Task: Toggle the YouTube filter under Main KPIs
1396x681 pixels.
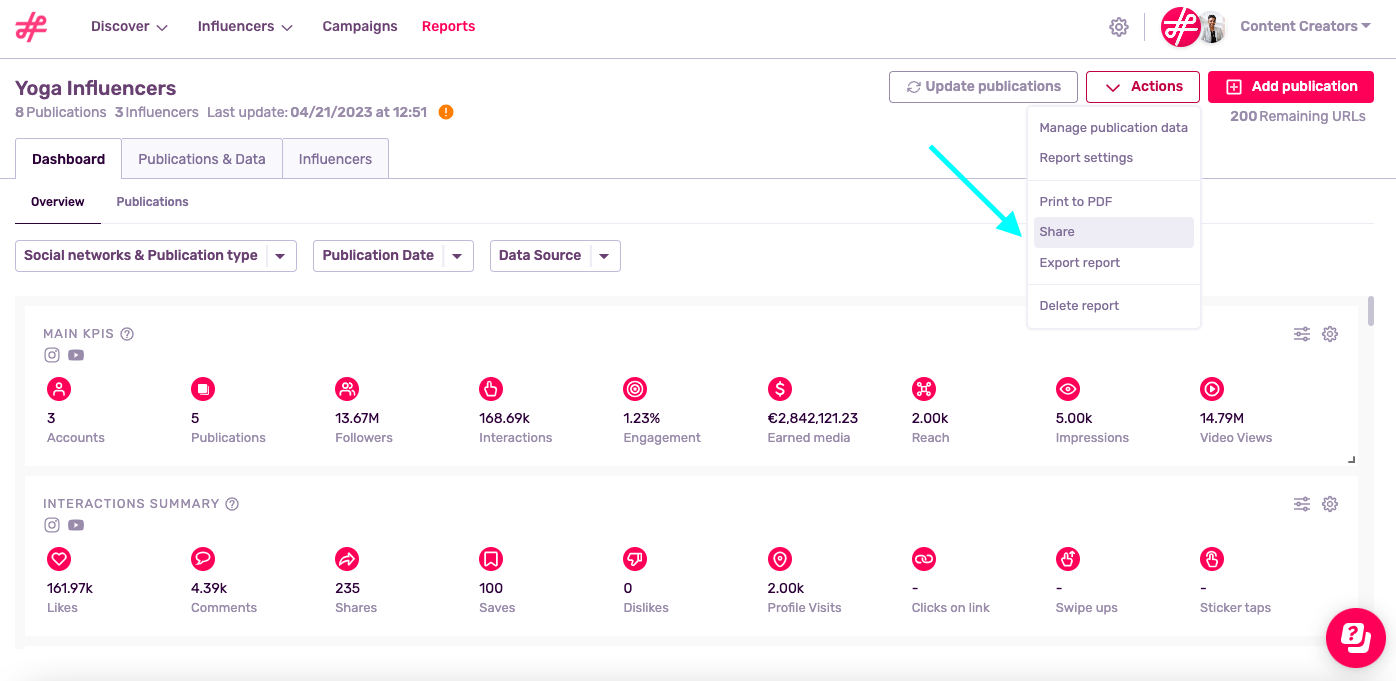Action: click(x=75, y=354)
